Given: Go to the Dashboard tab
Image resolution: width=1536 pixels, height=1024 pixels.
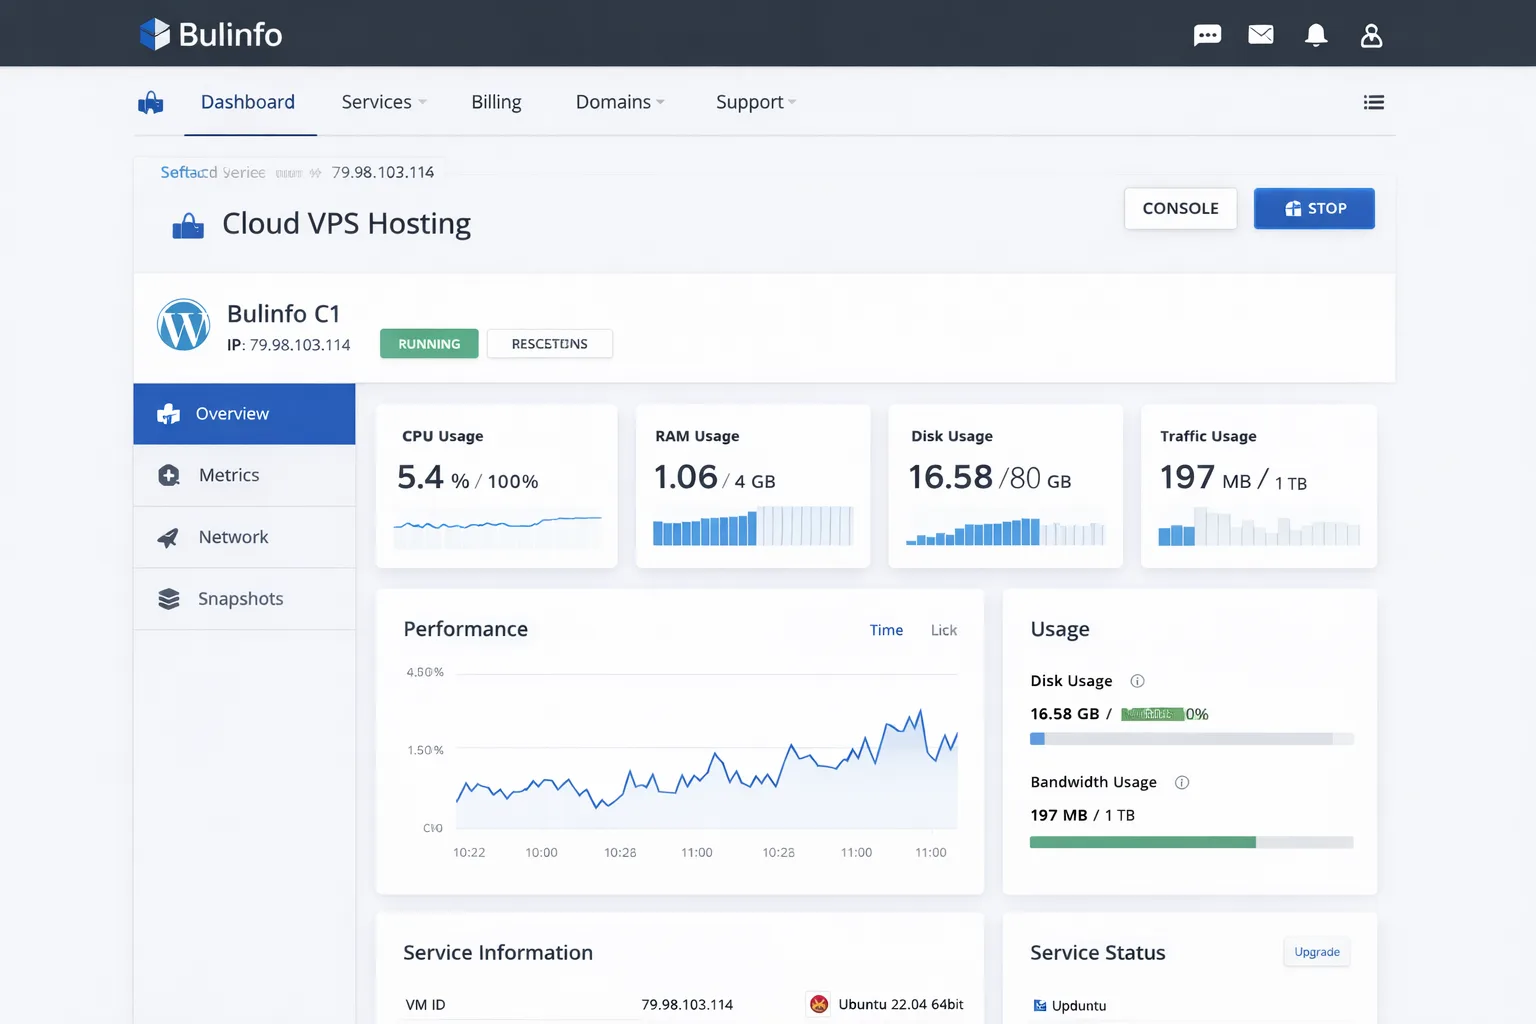Looking at the screenshot, I should (x=248, y=102).
